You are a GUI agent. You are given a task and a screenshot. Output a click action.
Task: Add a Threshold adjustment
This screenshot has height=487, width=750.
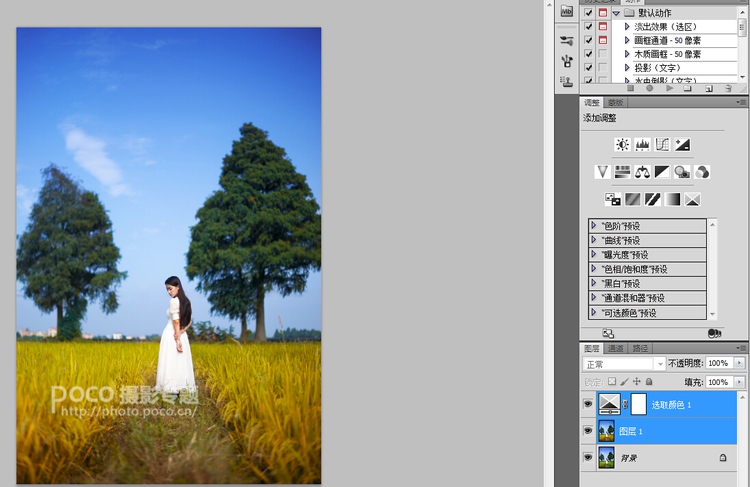point(652,199)
